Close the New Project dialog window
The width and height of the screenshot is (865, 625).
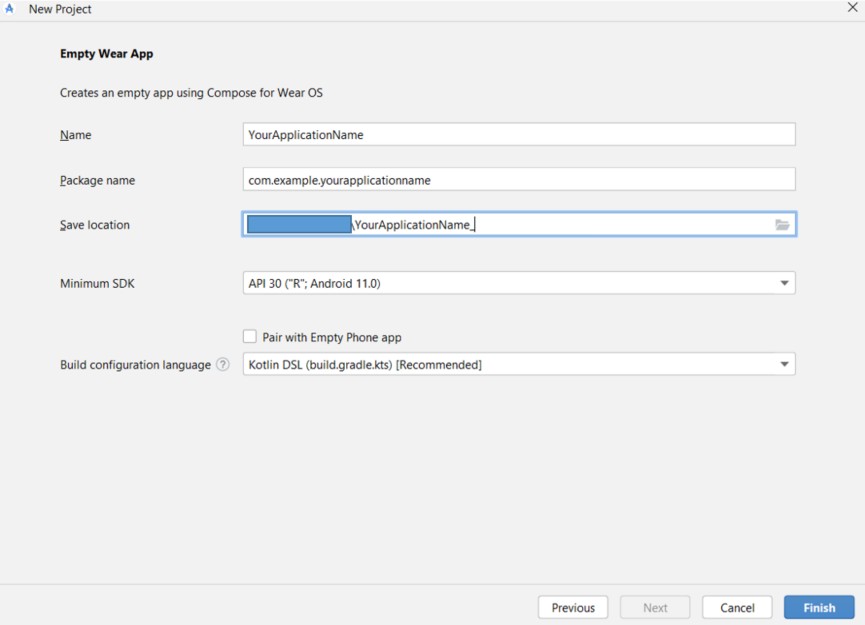coord(852,8)
